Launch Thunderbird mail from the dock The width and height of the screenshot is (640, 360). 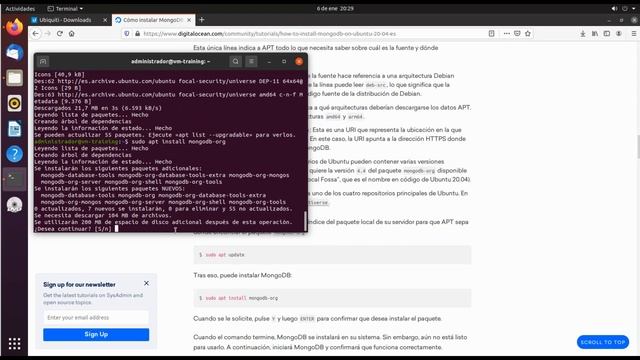click(14, 53)
